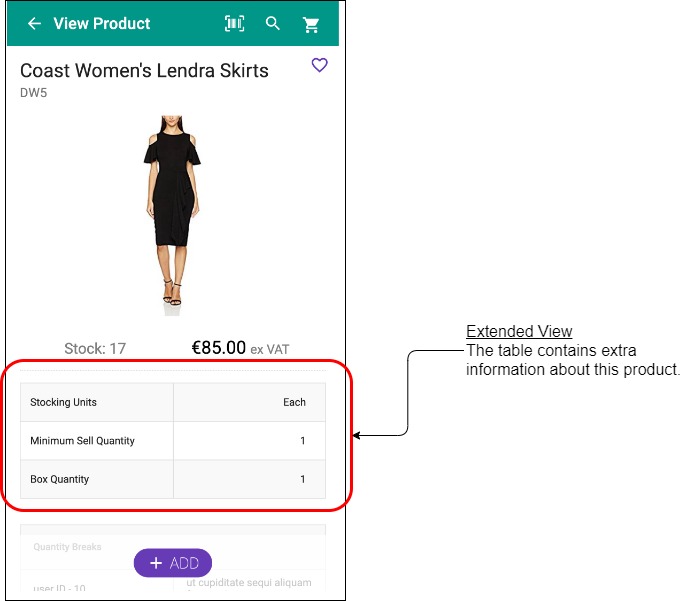Click the Each value cell
695x601 pixels.
(x=250, y=402)
